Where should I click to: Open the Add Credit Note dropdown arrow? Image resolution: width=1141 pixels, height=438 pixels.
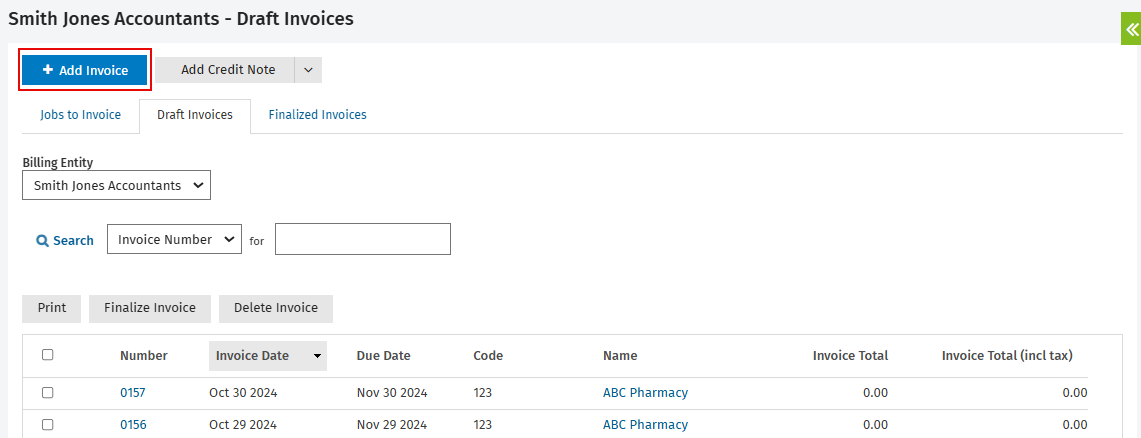308,70
